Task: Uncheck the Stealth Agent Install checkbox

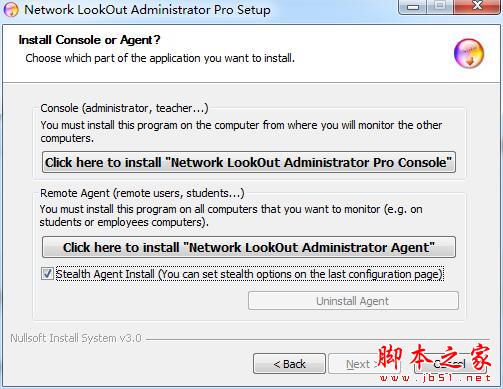Action: pos(47,274)
